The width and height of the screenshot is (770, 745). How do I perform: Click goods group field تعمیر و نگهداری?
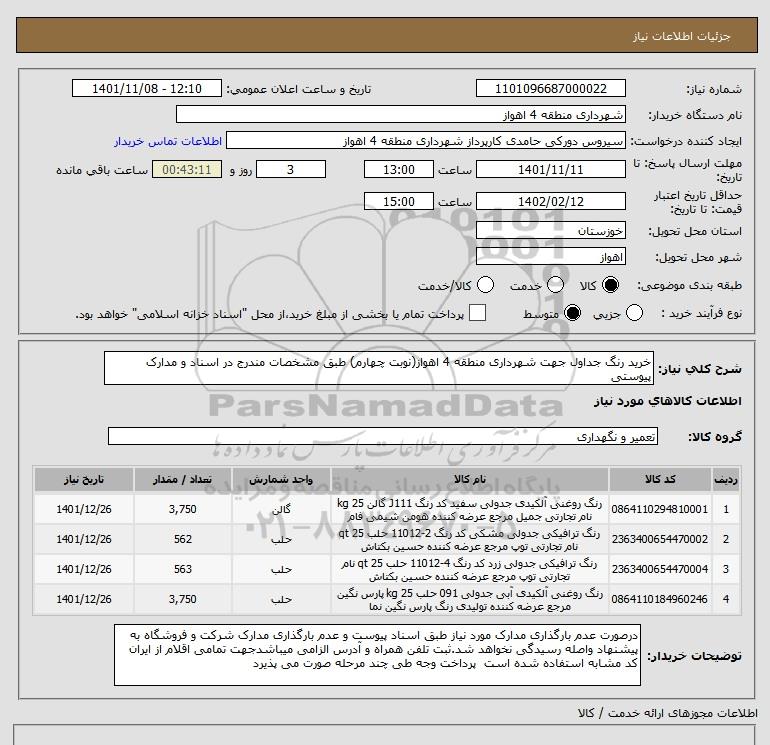[383, 436]
